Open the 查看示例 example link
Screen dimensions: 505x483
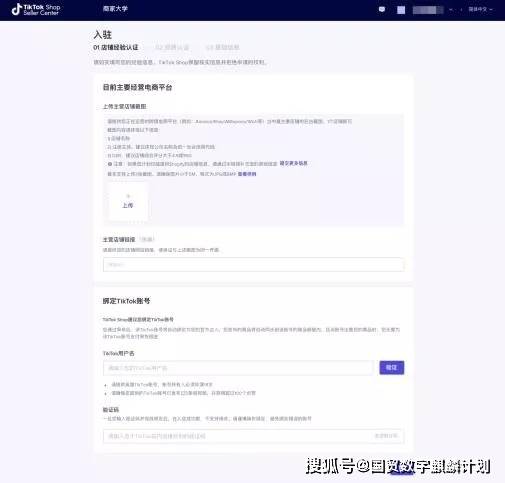pyautogui.click(x=247, y=174)
